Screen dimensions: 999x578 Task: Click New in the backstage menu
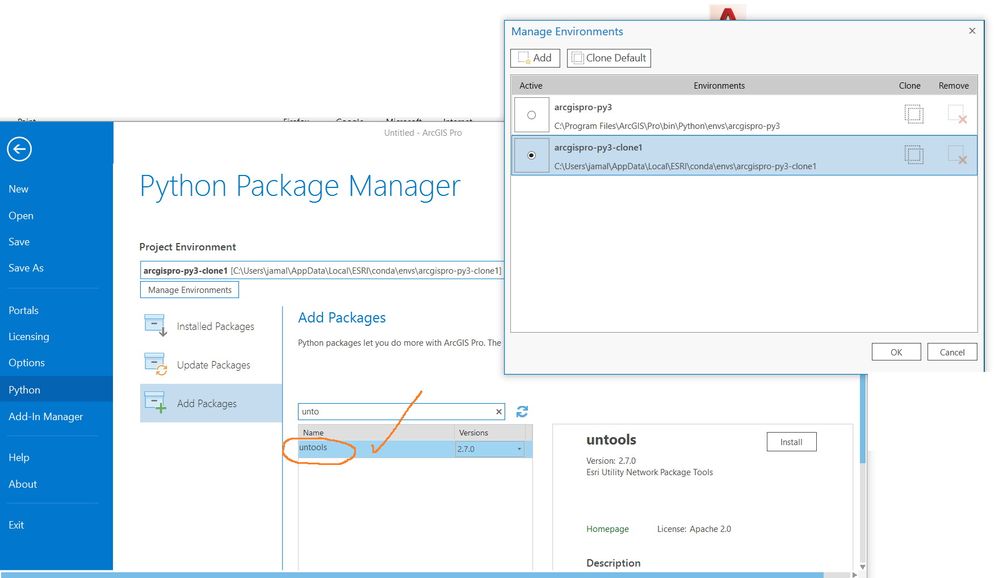tap(18, 189)
